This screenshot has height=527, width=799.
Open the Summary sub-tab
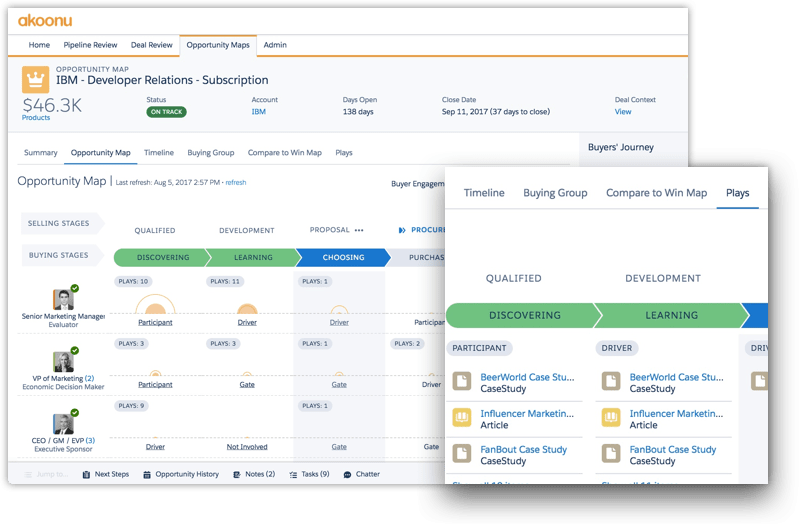tap(41, 153)
